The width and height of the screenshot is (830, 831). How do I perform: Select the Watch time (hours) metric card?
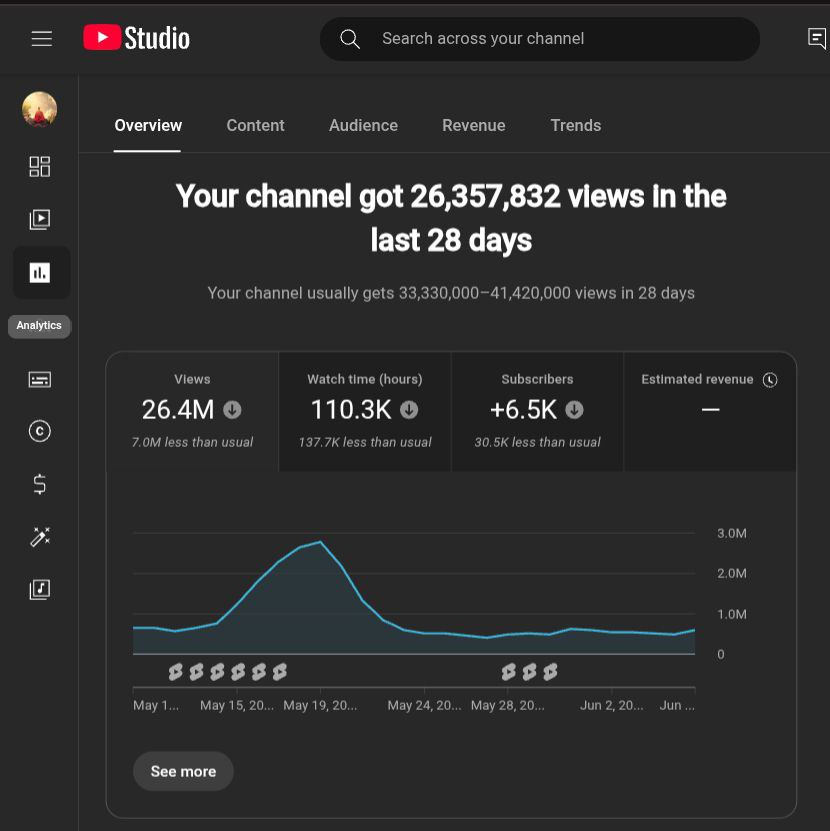coord(365,411)
